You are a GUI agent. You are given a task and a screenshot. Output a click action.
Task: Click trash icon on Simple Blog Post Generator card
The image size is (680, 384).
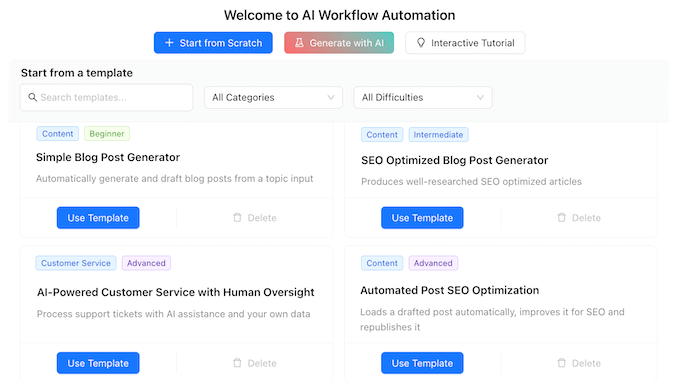click(x=237, y=217)
